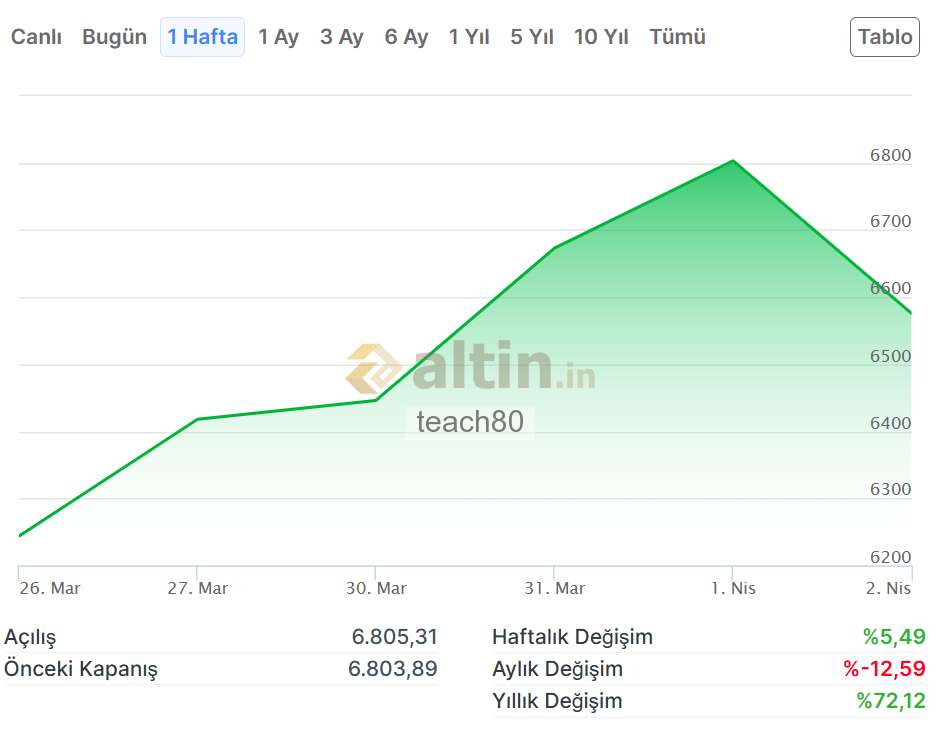Show the 1 Ay chart range

tap(278, 37)
